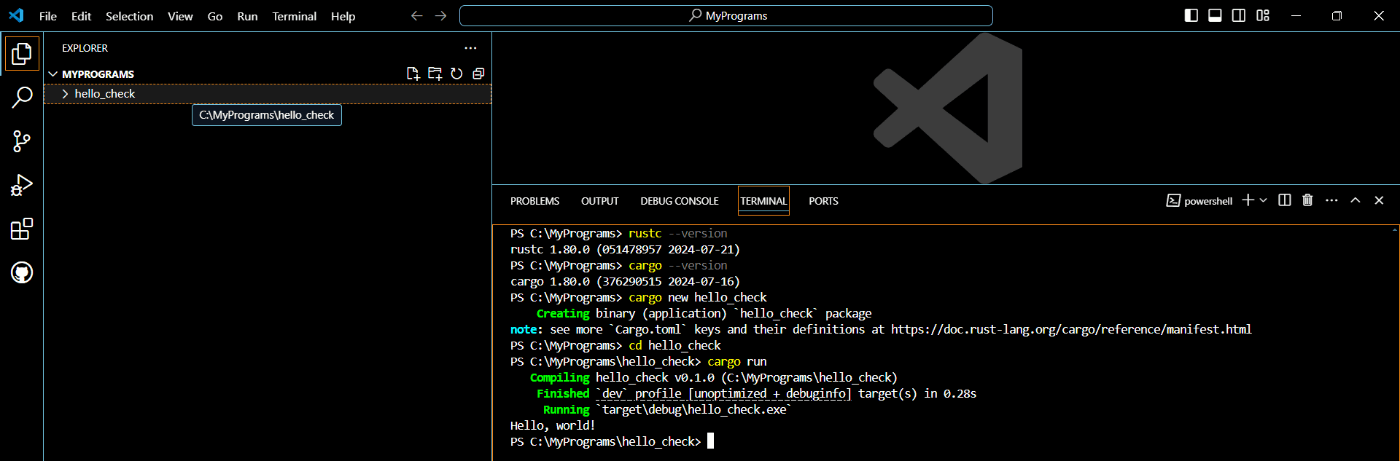
Task: Maximize the panel with the up chevron
Action: (1355, 201)
